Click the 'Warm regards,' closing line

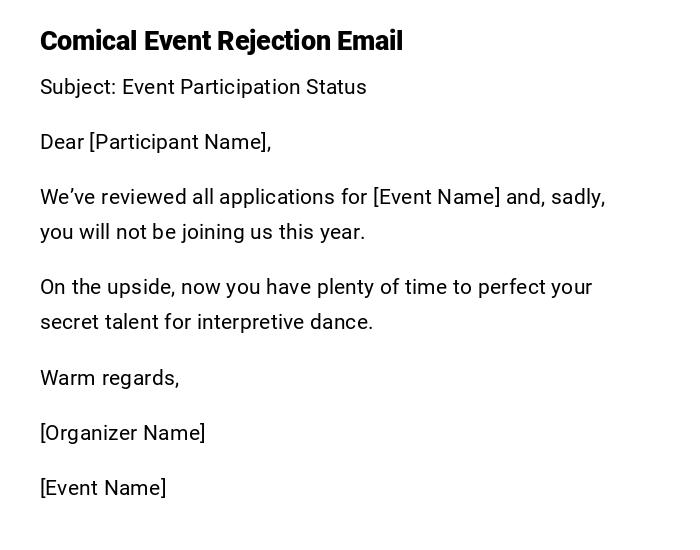[x=110, y=378]
